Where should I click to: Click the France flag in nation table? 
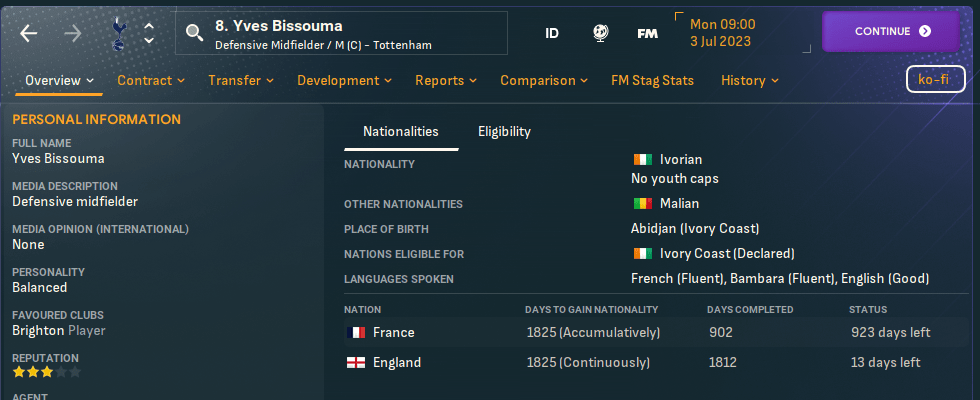(355, 333)
